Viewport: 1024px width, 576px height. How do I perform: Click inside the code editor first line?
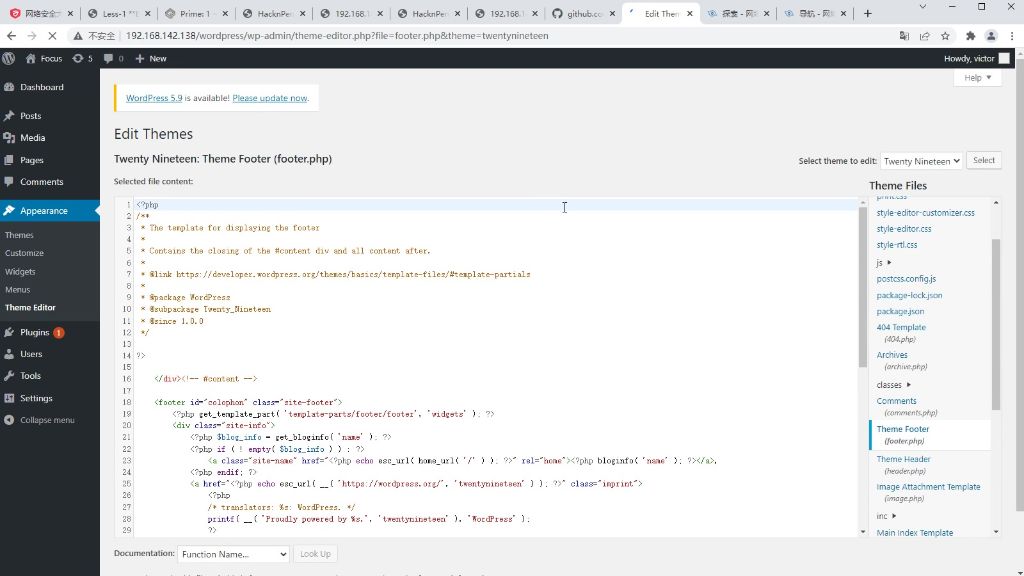(x=496, y=204)
